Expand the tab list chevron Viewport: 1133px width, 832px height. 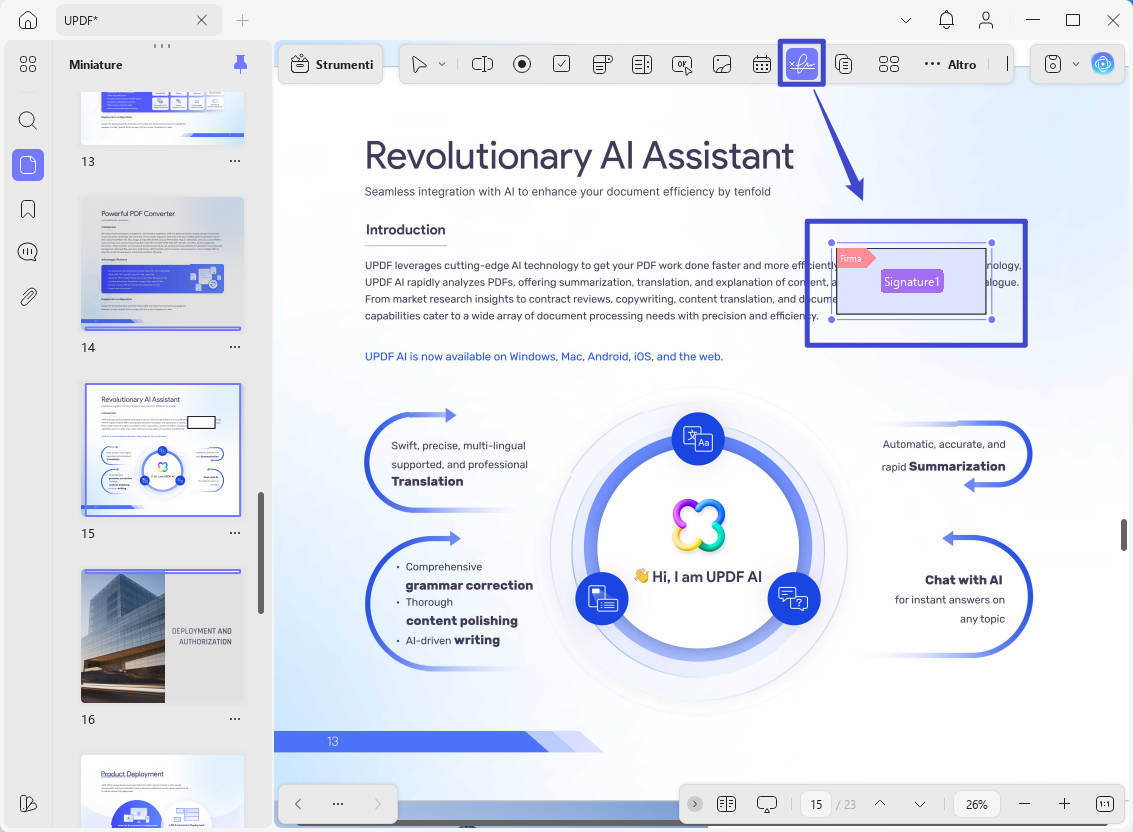(905, 20)
